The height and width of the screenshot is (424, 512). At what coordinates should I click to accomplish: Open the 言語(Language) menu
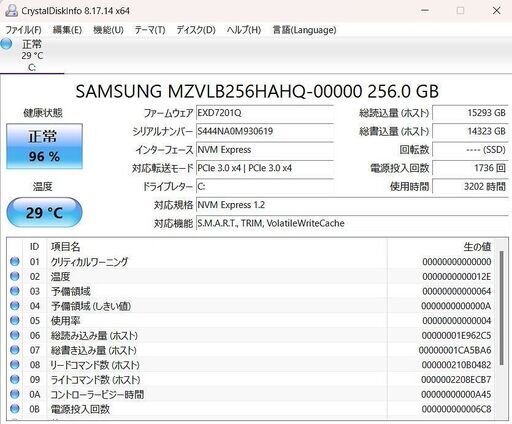pos(304,30)
